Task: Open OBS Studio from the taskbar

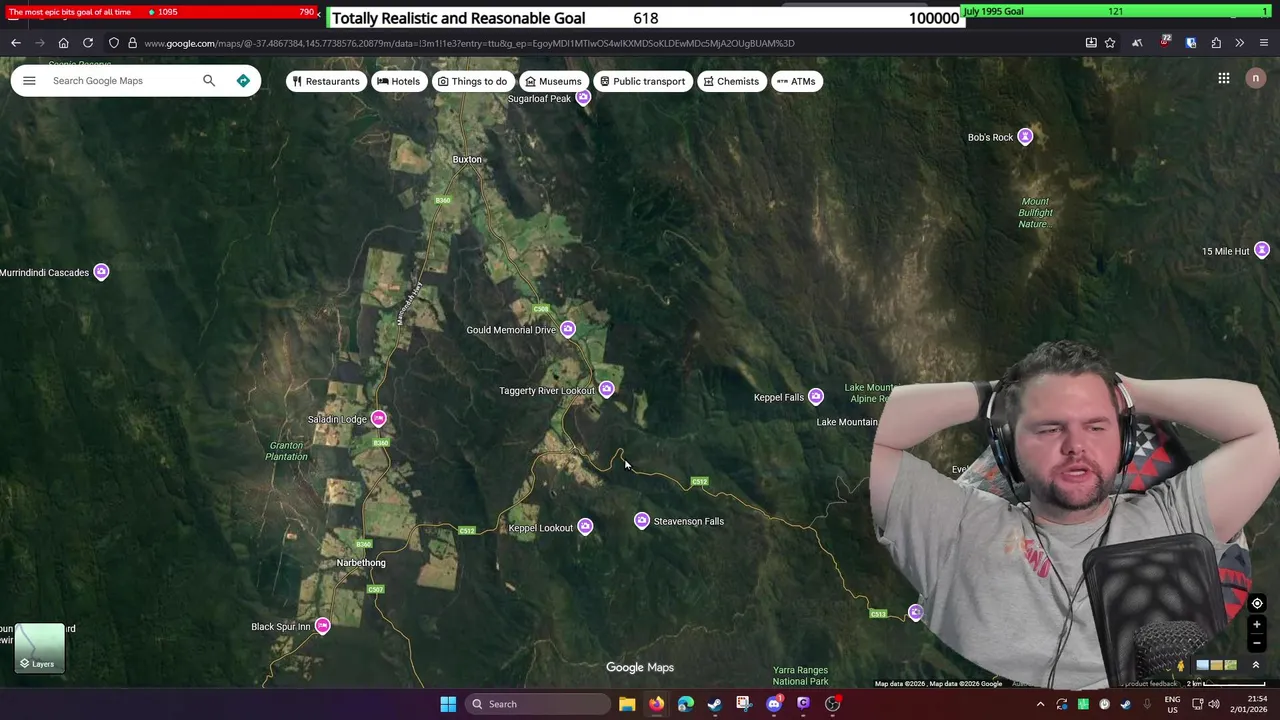Action: click(832, 704)
